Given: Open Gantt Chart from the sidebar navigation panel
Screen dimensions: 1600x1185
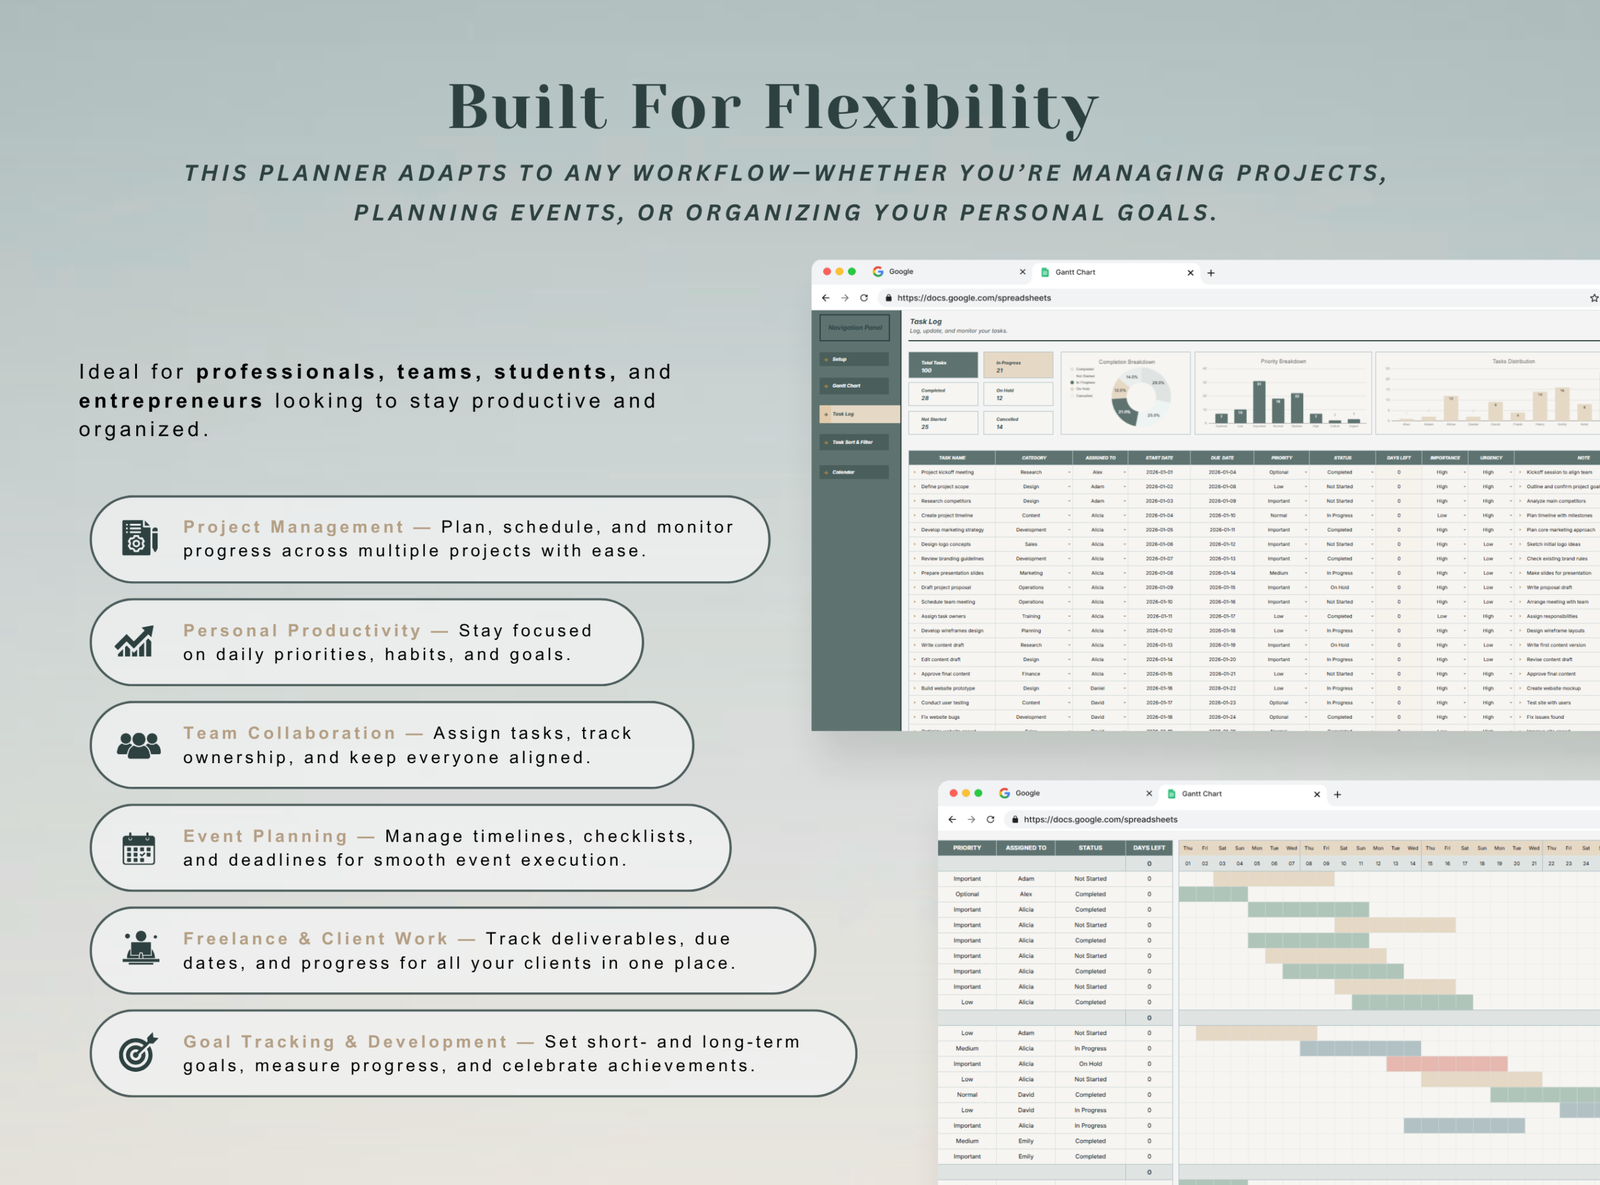Looking at the screenshot, I should (x=854, y=386).
